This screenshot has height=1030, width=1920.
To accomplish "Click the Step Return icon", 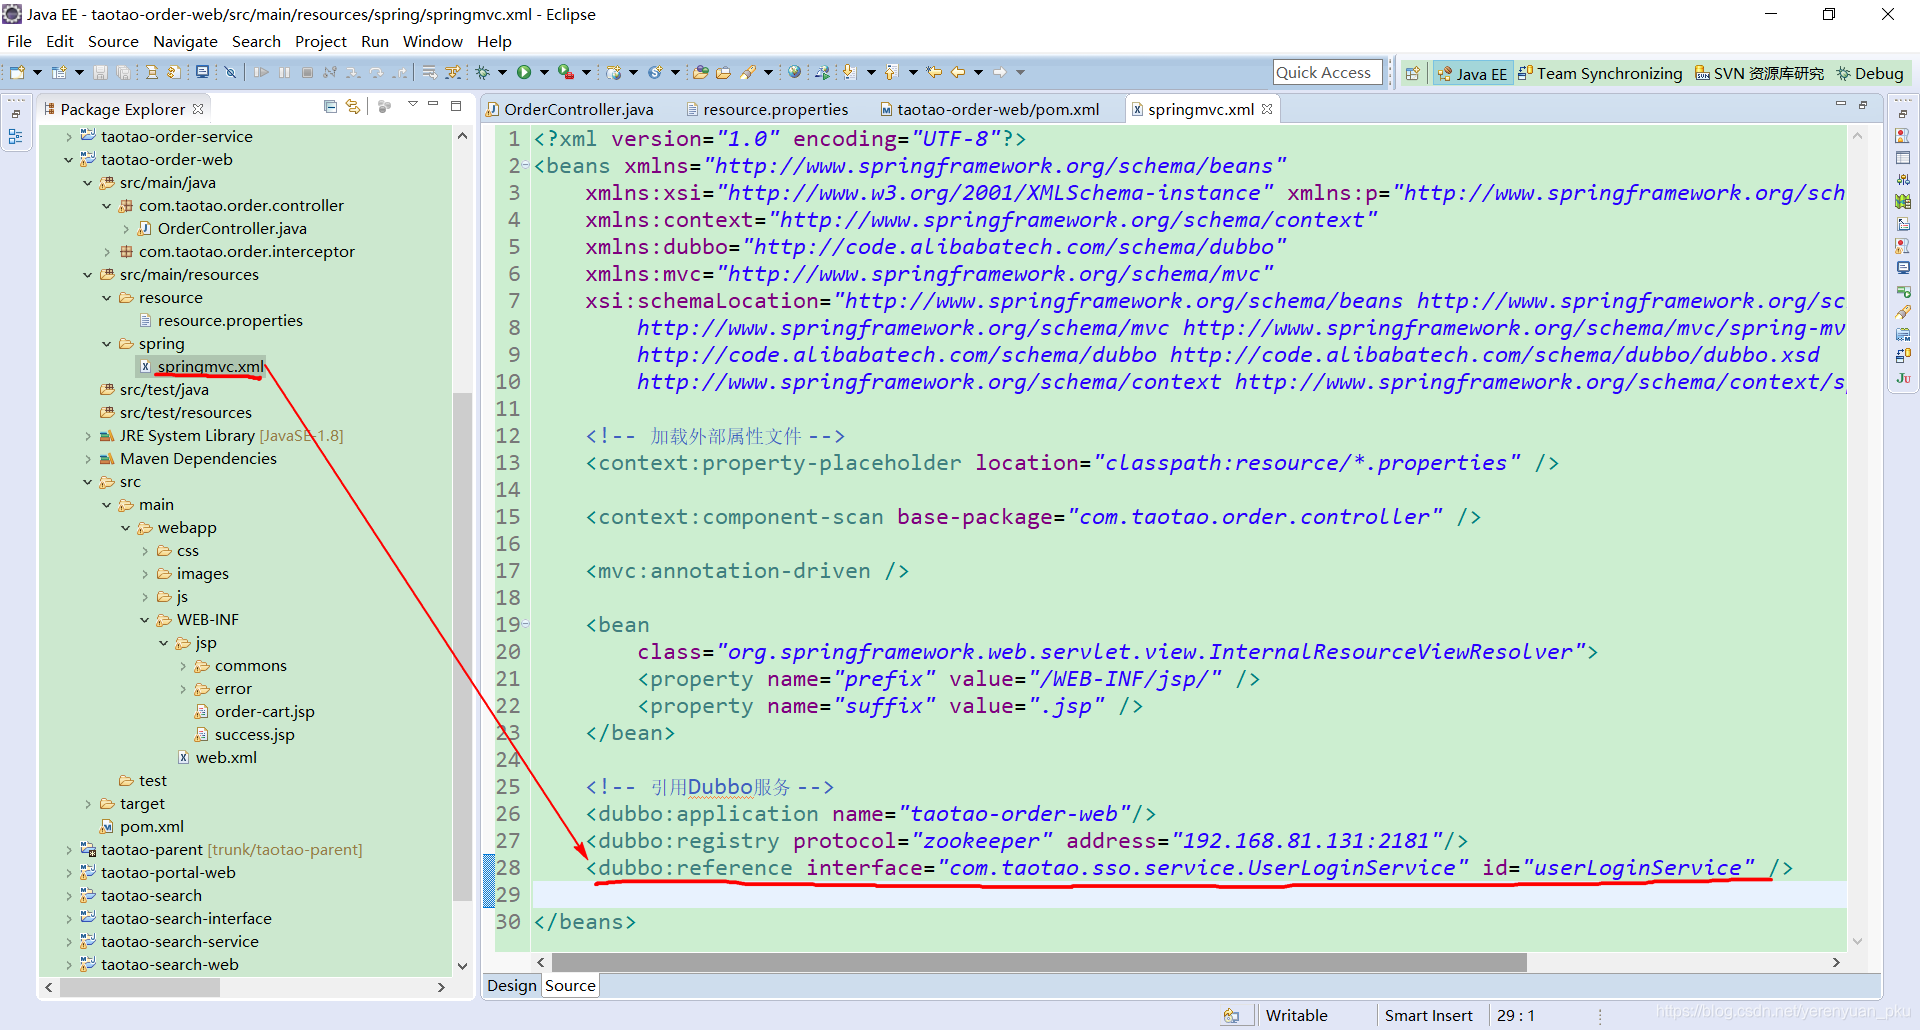I will pyautogui.click(x=400, y=72).
